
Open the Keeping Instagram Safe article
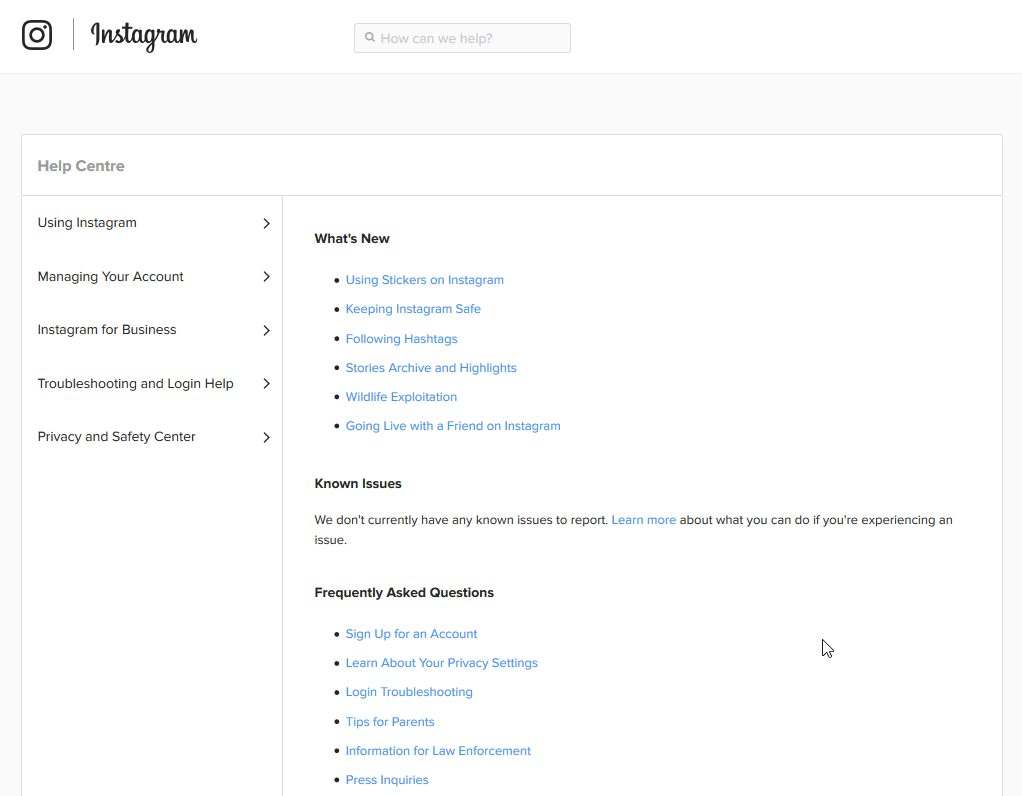click(x=413, y=309)
